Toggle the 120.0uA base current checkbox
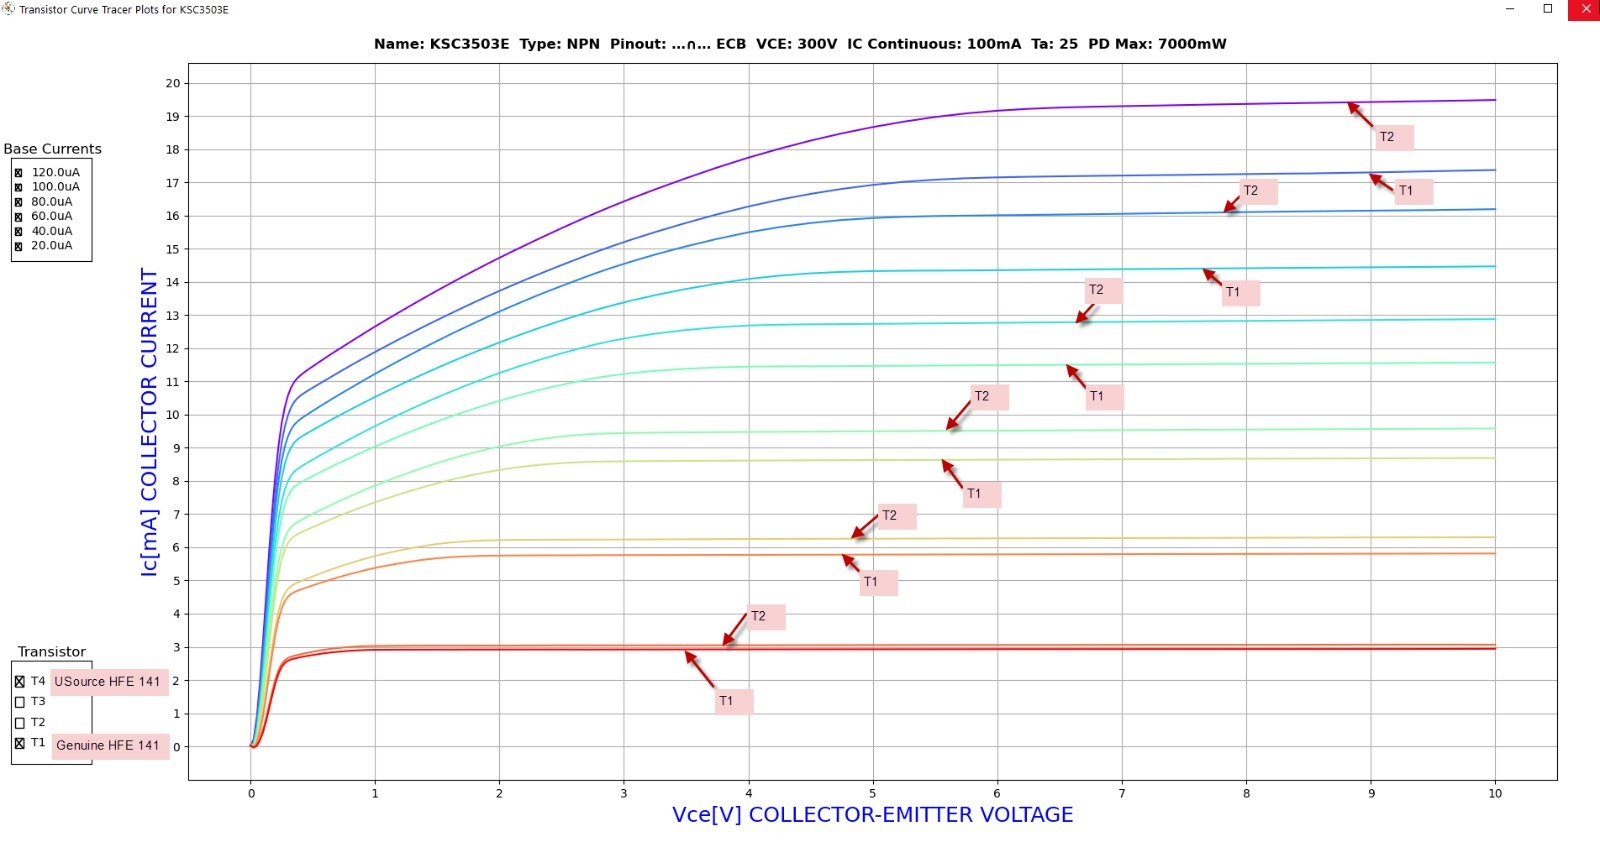Viewport: 1600px width, 842px height. [x=19, y=173]
